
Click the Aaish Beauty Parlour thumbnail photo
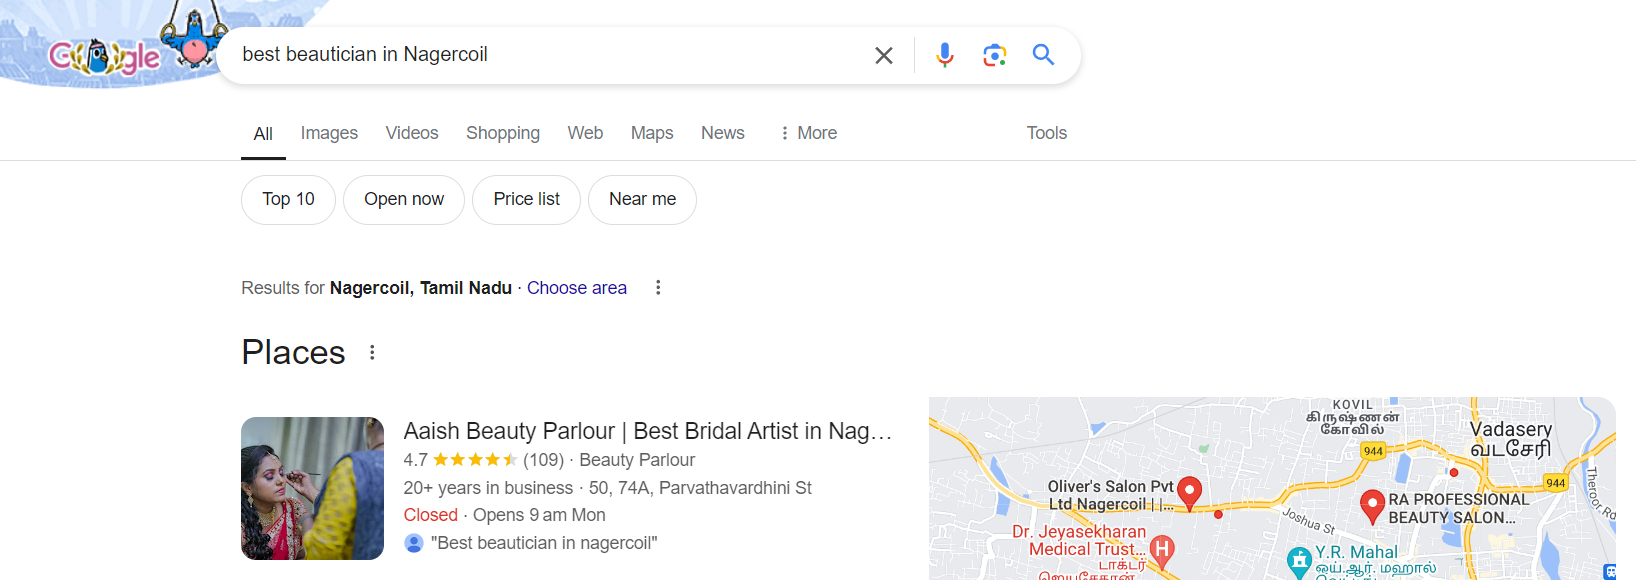tap(312, 488)
